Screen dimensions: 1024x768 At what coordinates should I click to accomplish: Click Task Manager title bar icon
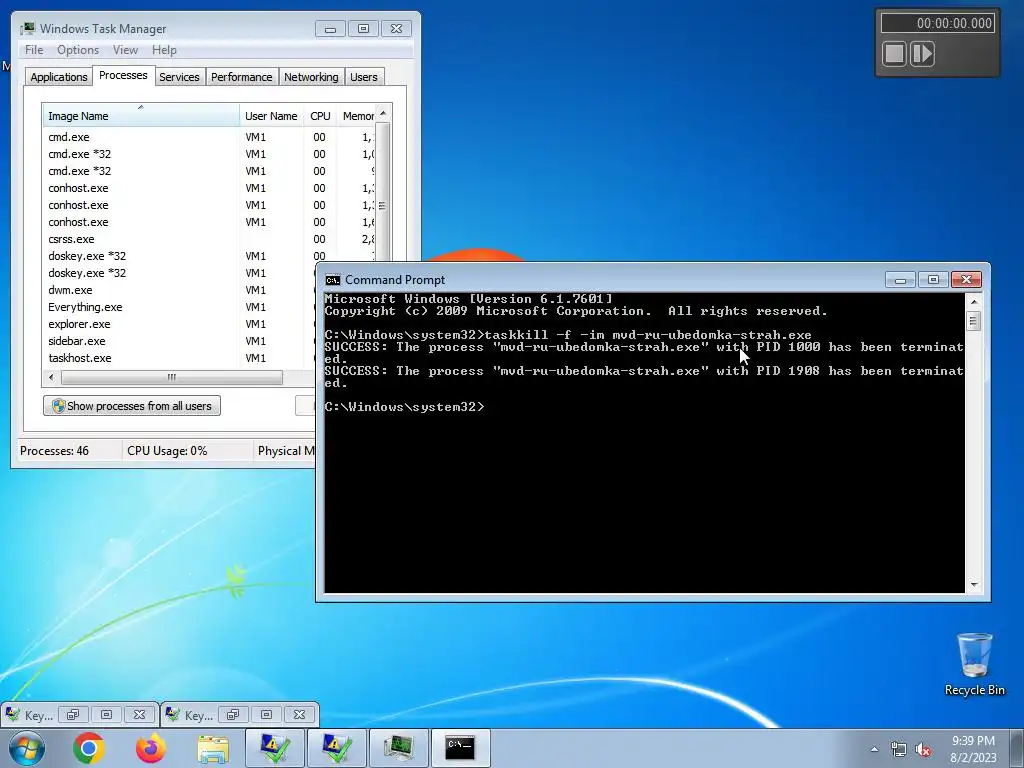(28, 29)
